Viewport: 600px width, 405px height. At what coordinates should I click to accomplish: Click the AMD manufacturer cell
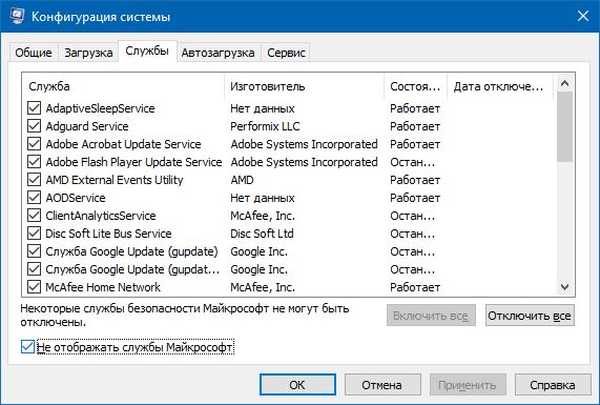(x=242, y=180)
